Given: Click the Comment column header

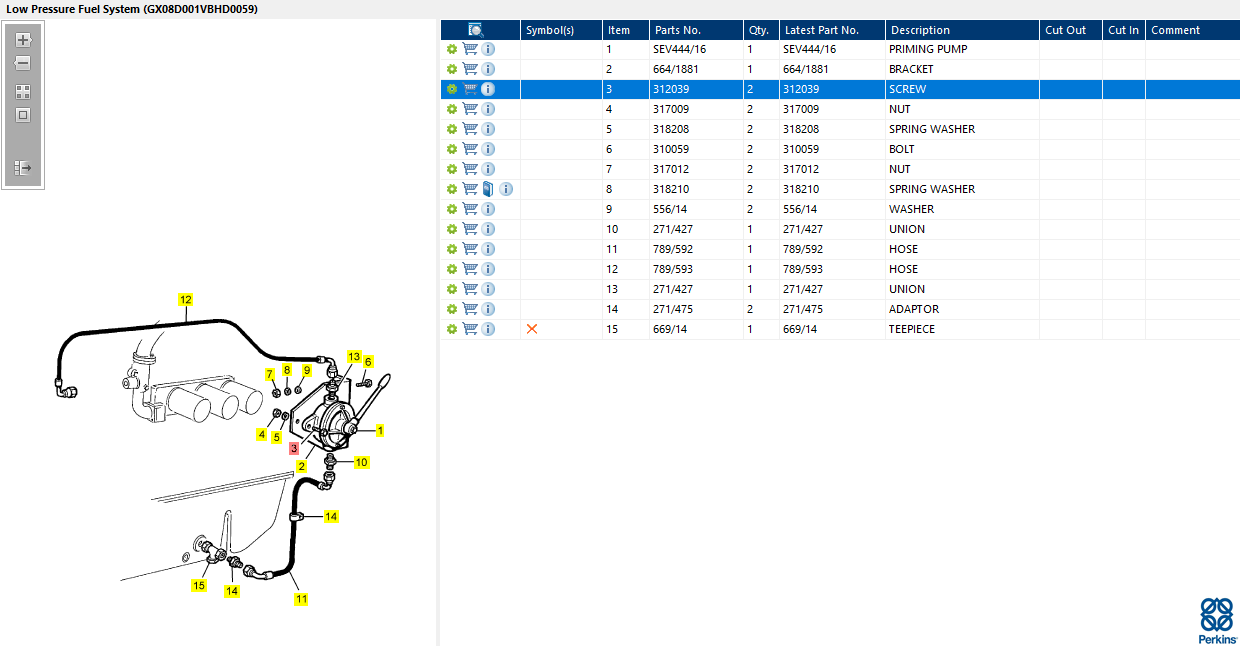Looking at the screenshot, I should pos(1193,30).
